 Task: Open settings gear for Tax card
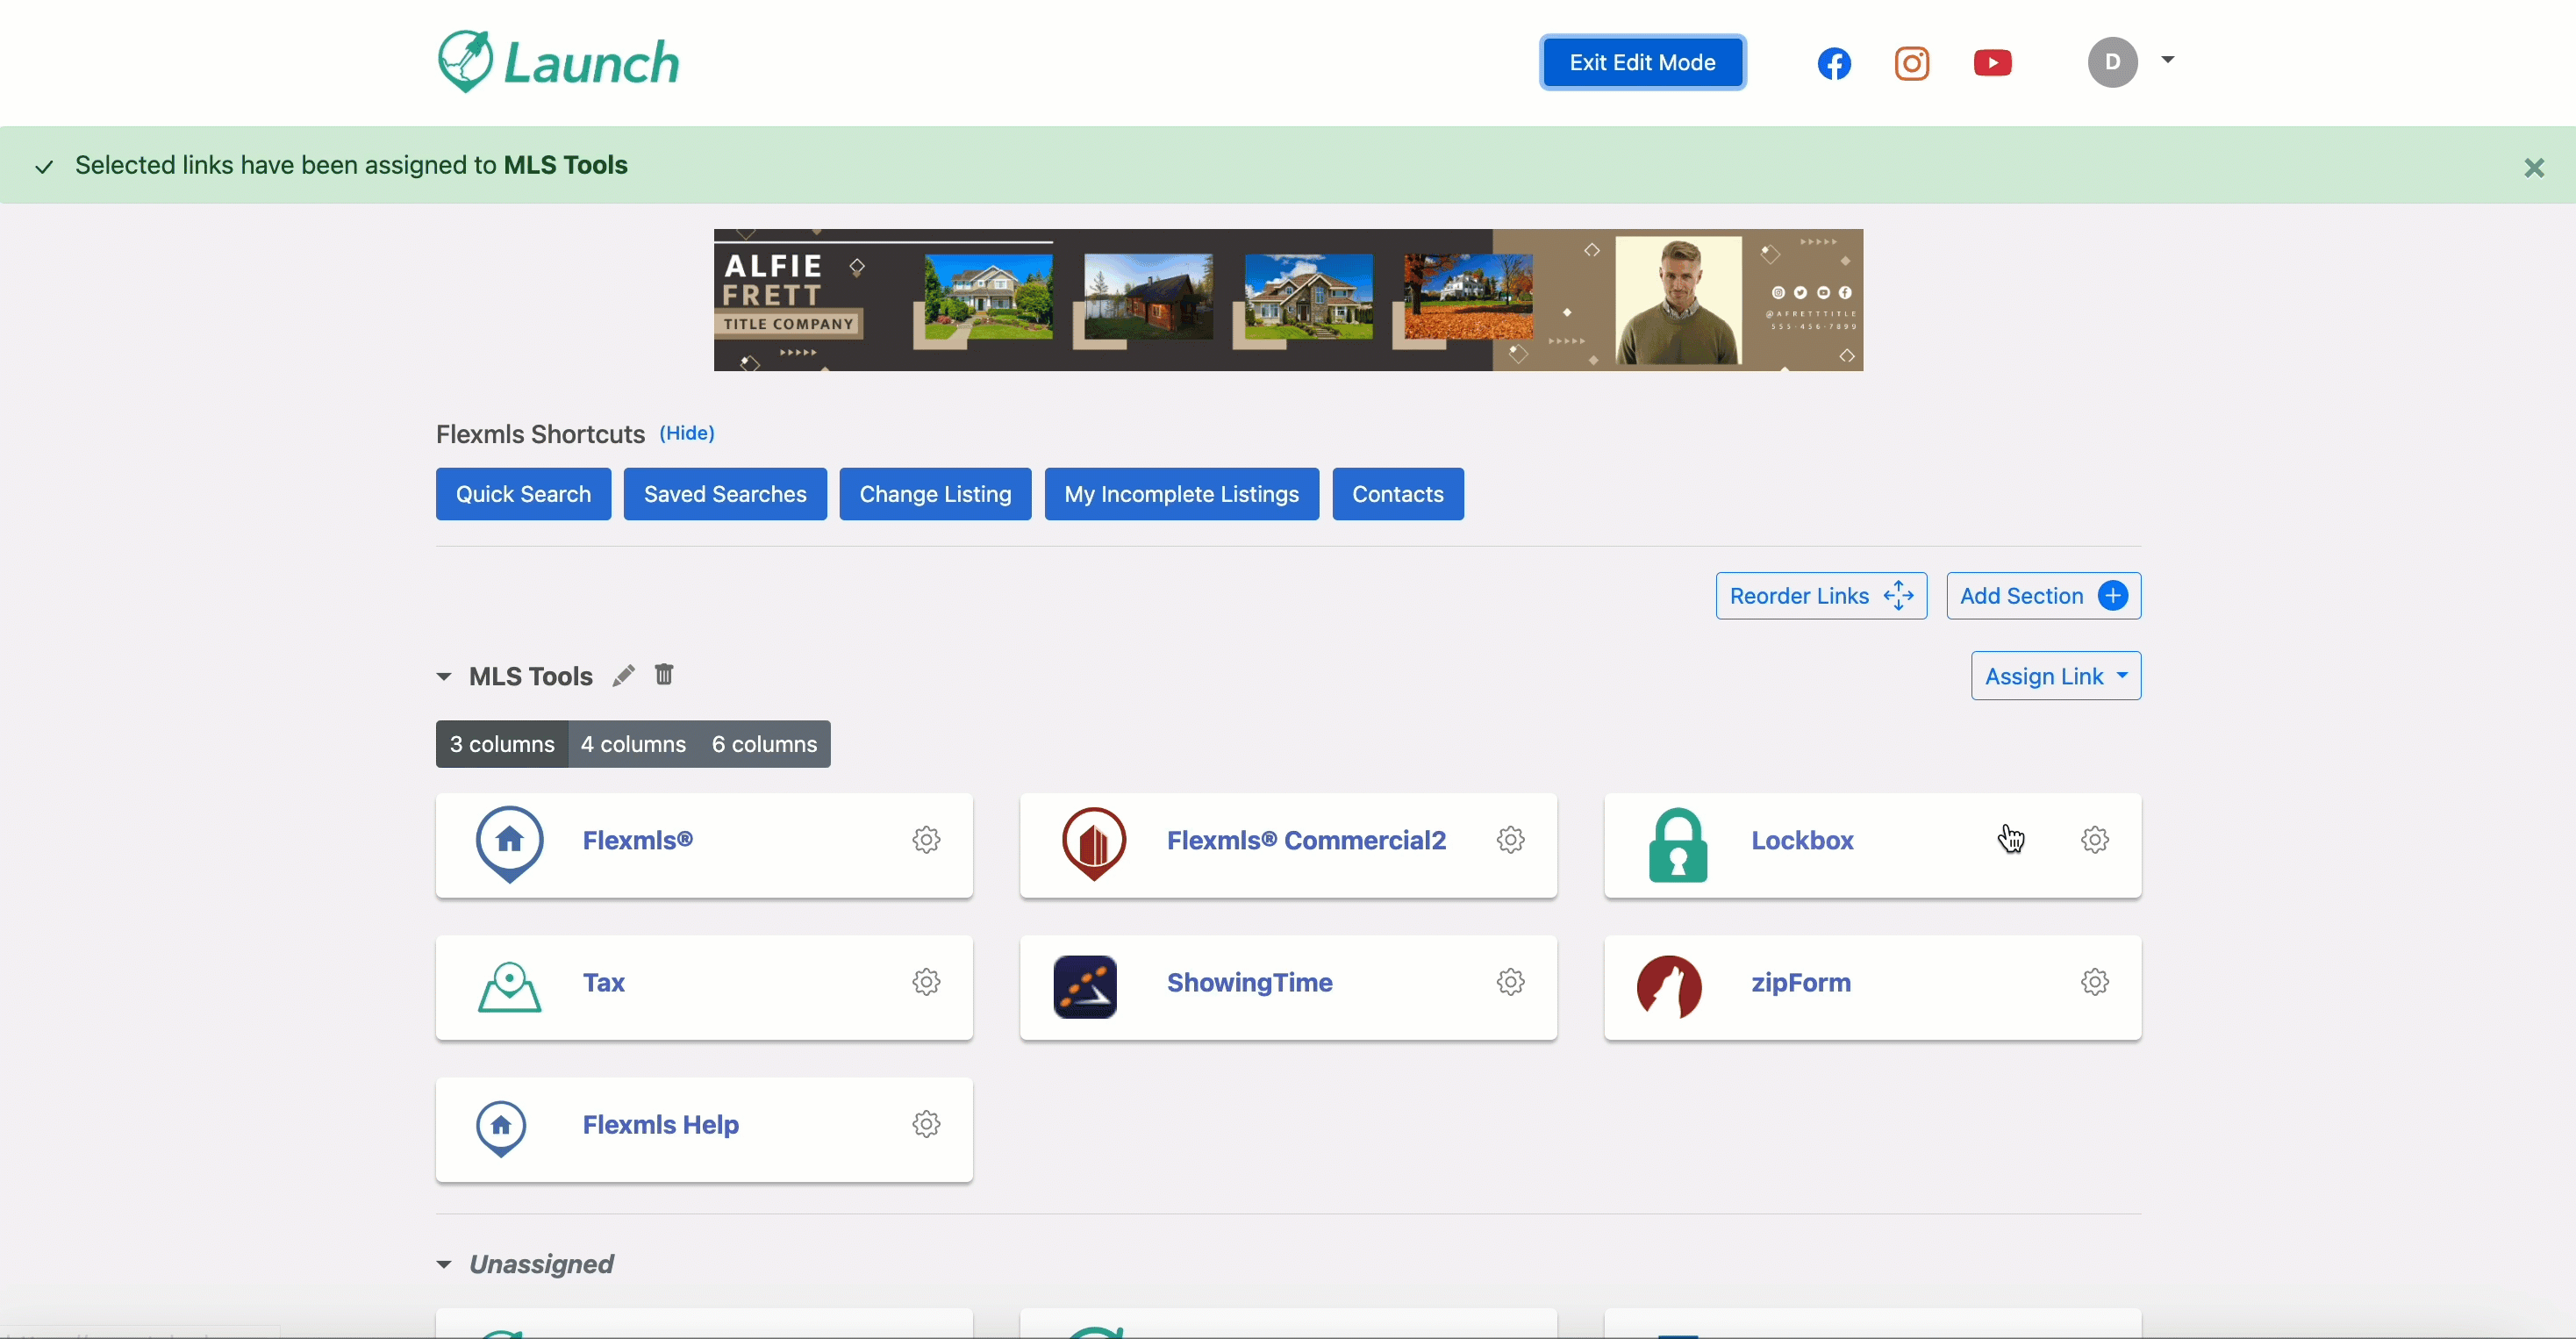click(926, 981)
